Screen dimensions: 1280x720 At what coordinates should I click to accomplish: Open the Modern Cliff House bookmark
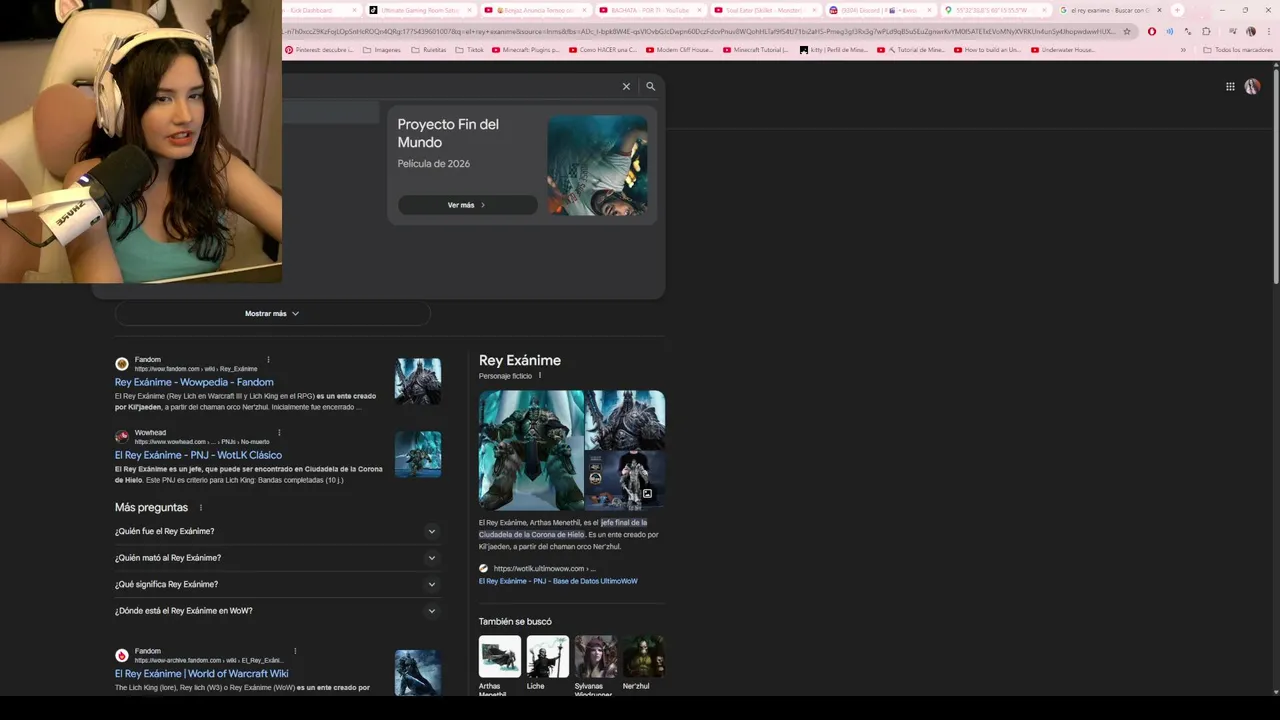[x=680, y=50]
